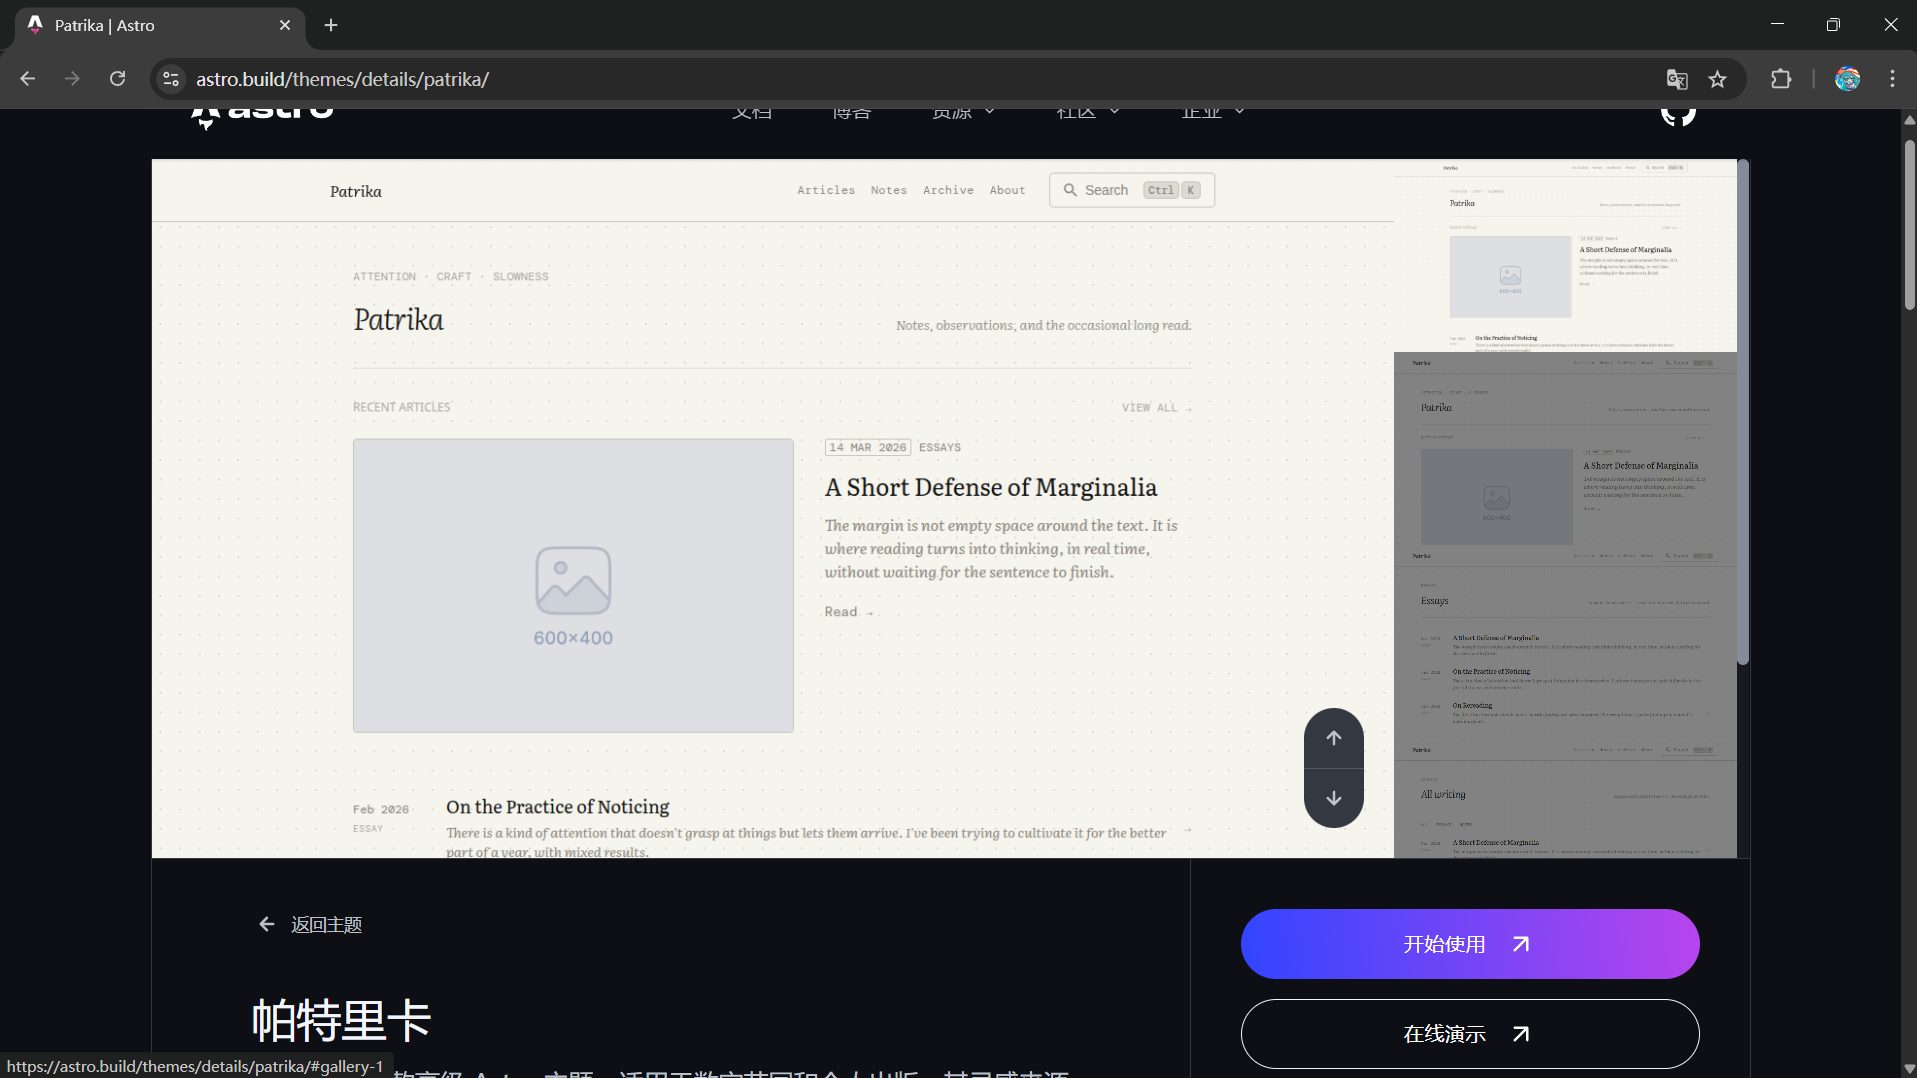
Task: Open 'On the Practice of Noticing' title
Action: click(x=558, y=807)
